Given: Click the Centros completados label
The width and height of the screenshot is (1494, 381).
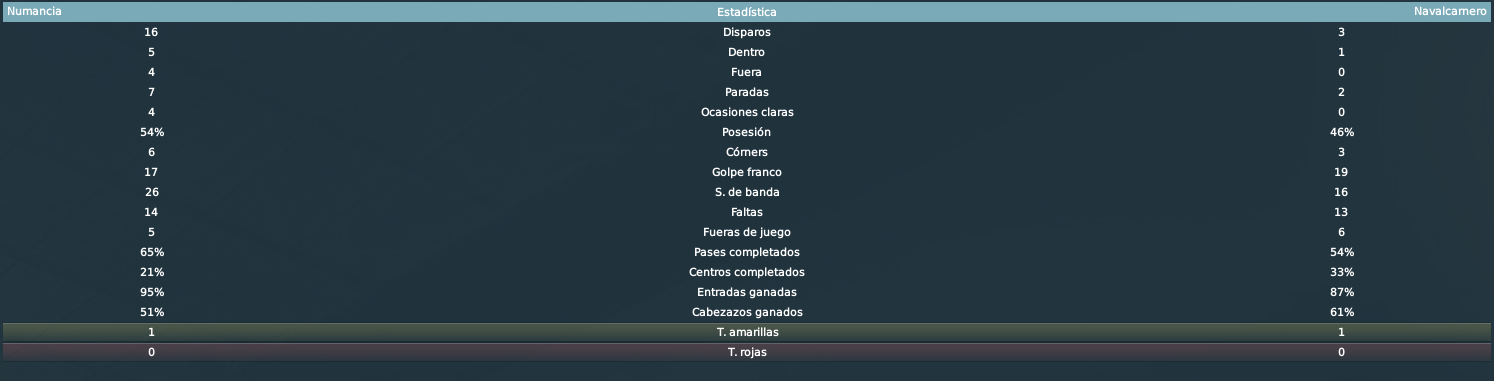Looking at the screenshot, I should pyautogui.click(x=747, y=272).
